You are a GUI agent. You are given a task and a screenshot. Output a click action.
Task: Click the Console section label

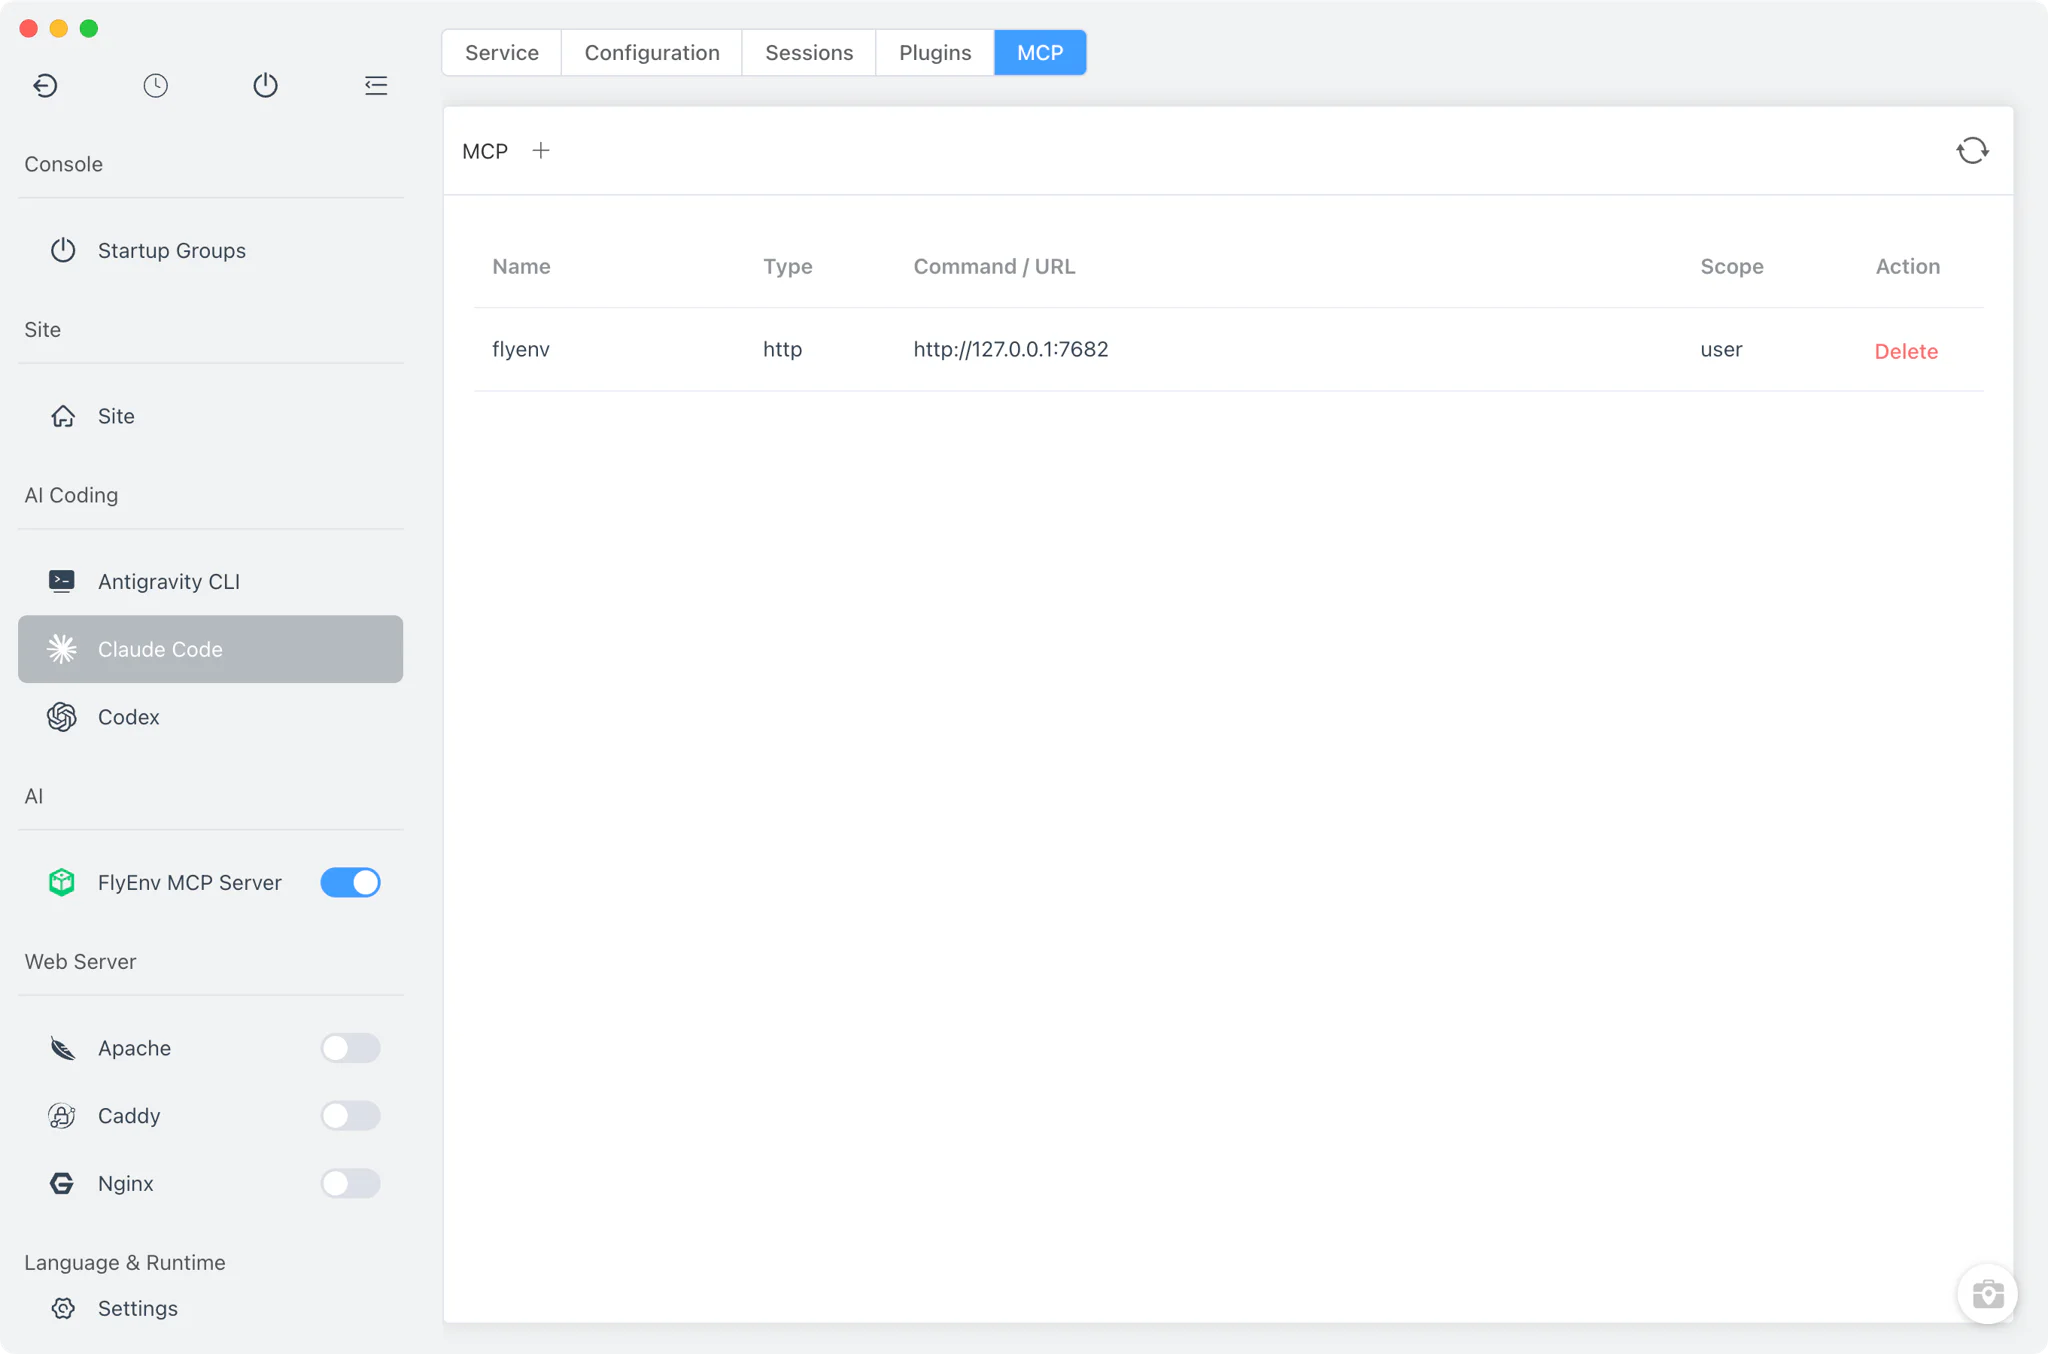click(x=63, y=164)
